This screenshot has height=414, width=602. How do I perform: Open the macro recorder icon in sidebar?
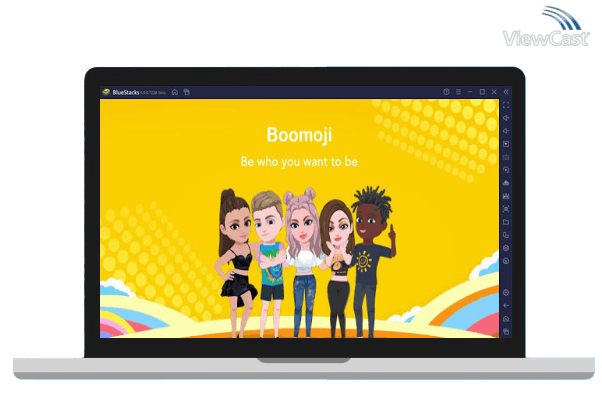tap(506, 196)
